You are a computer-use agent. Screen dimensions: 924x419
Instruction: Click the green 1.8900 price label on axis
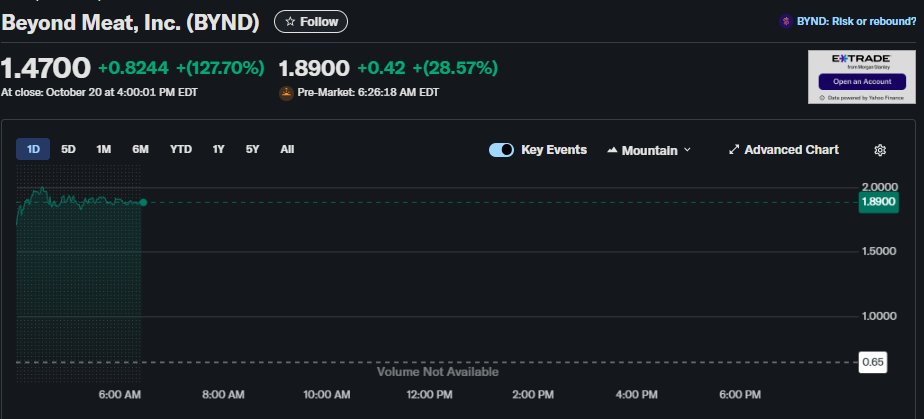878,202
